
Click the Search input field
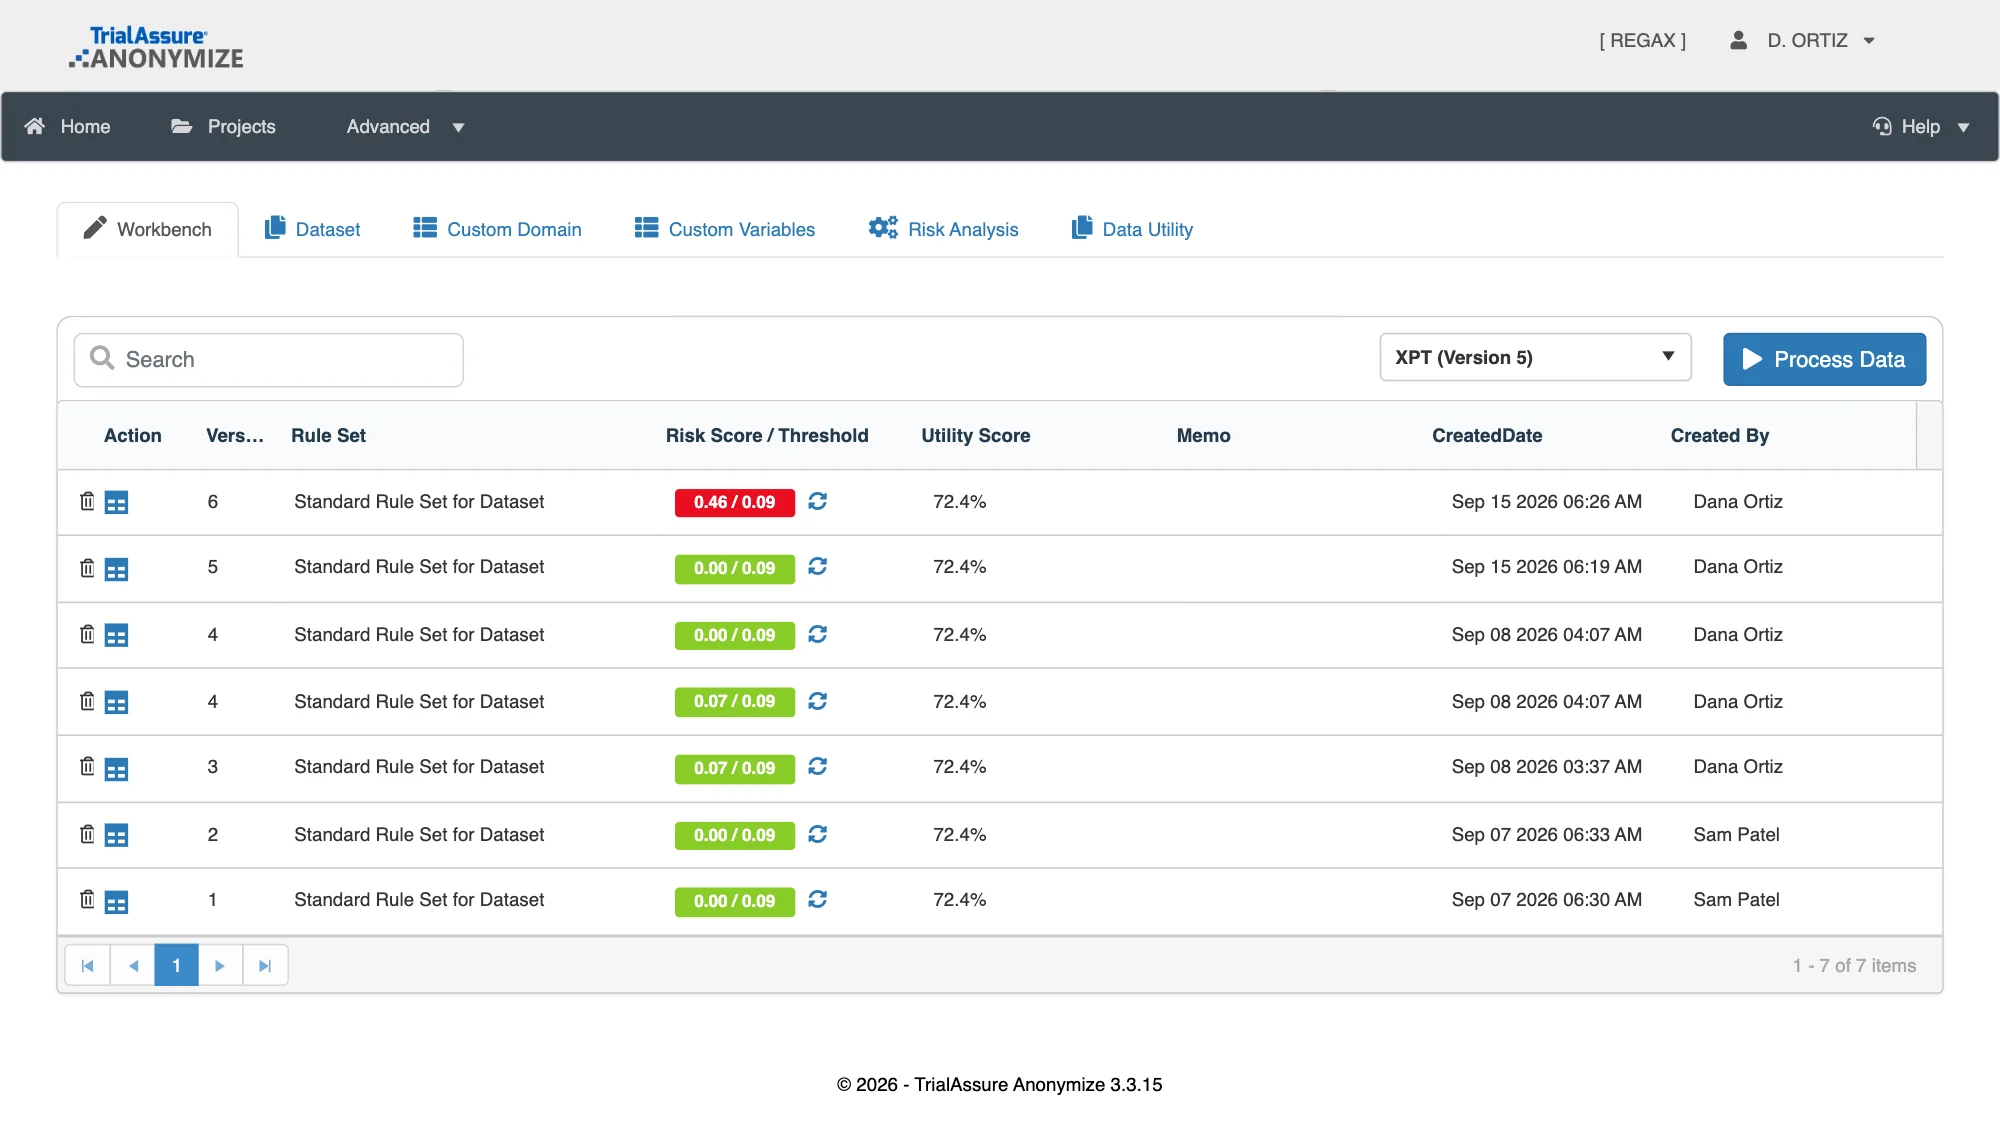(268, 360)
